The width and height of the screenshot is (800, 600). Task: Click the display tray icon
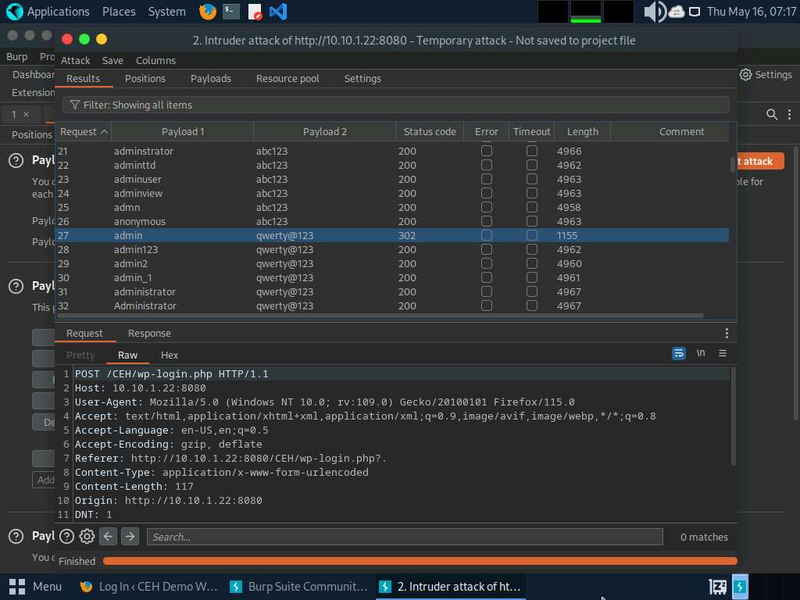tap(694, 11)
